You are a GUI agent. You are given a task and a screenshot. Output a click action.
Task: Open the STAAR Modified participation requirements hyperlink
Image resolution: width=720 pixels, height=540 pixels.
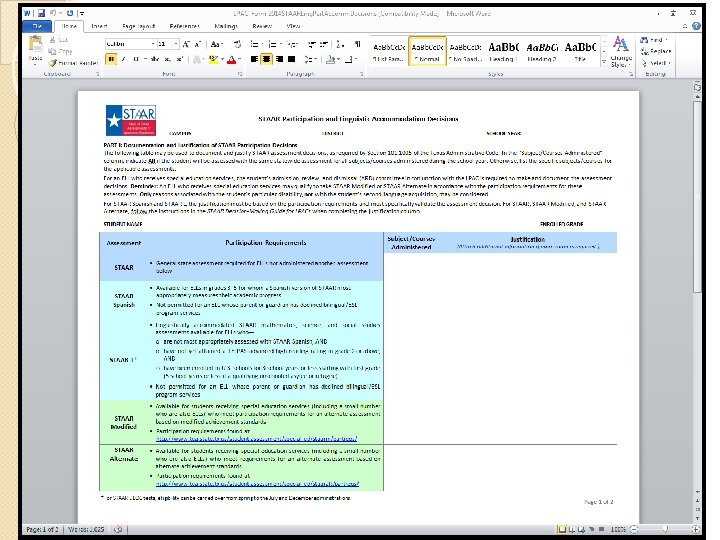coord(256,439)
